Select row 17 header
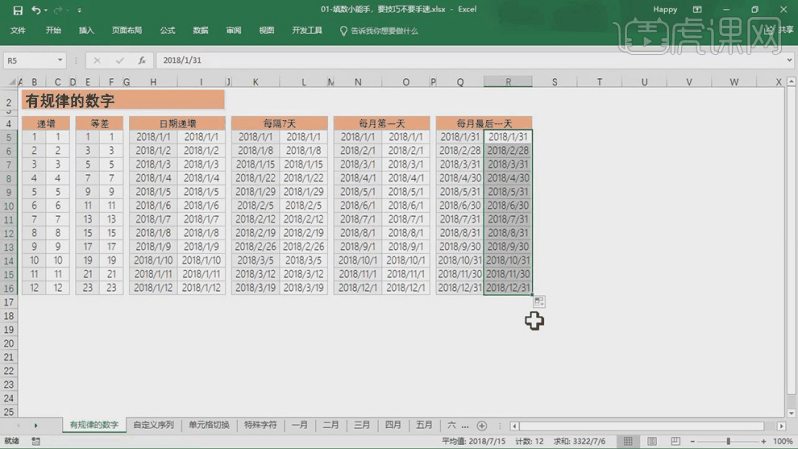 point(9,302)
